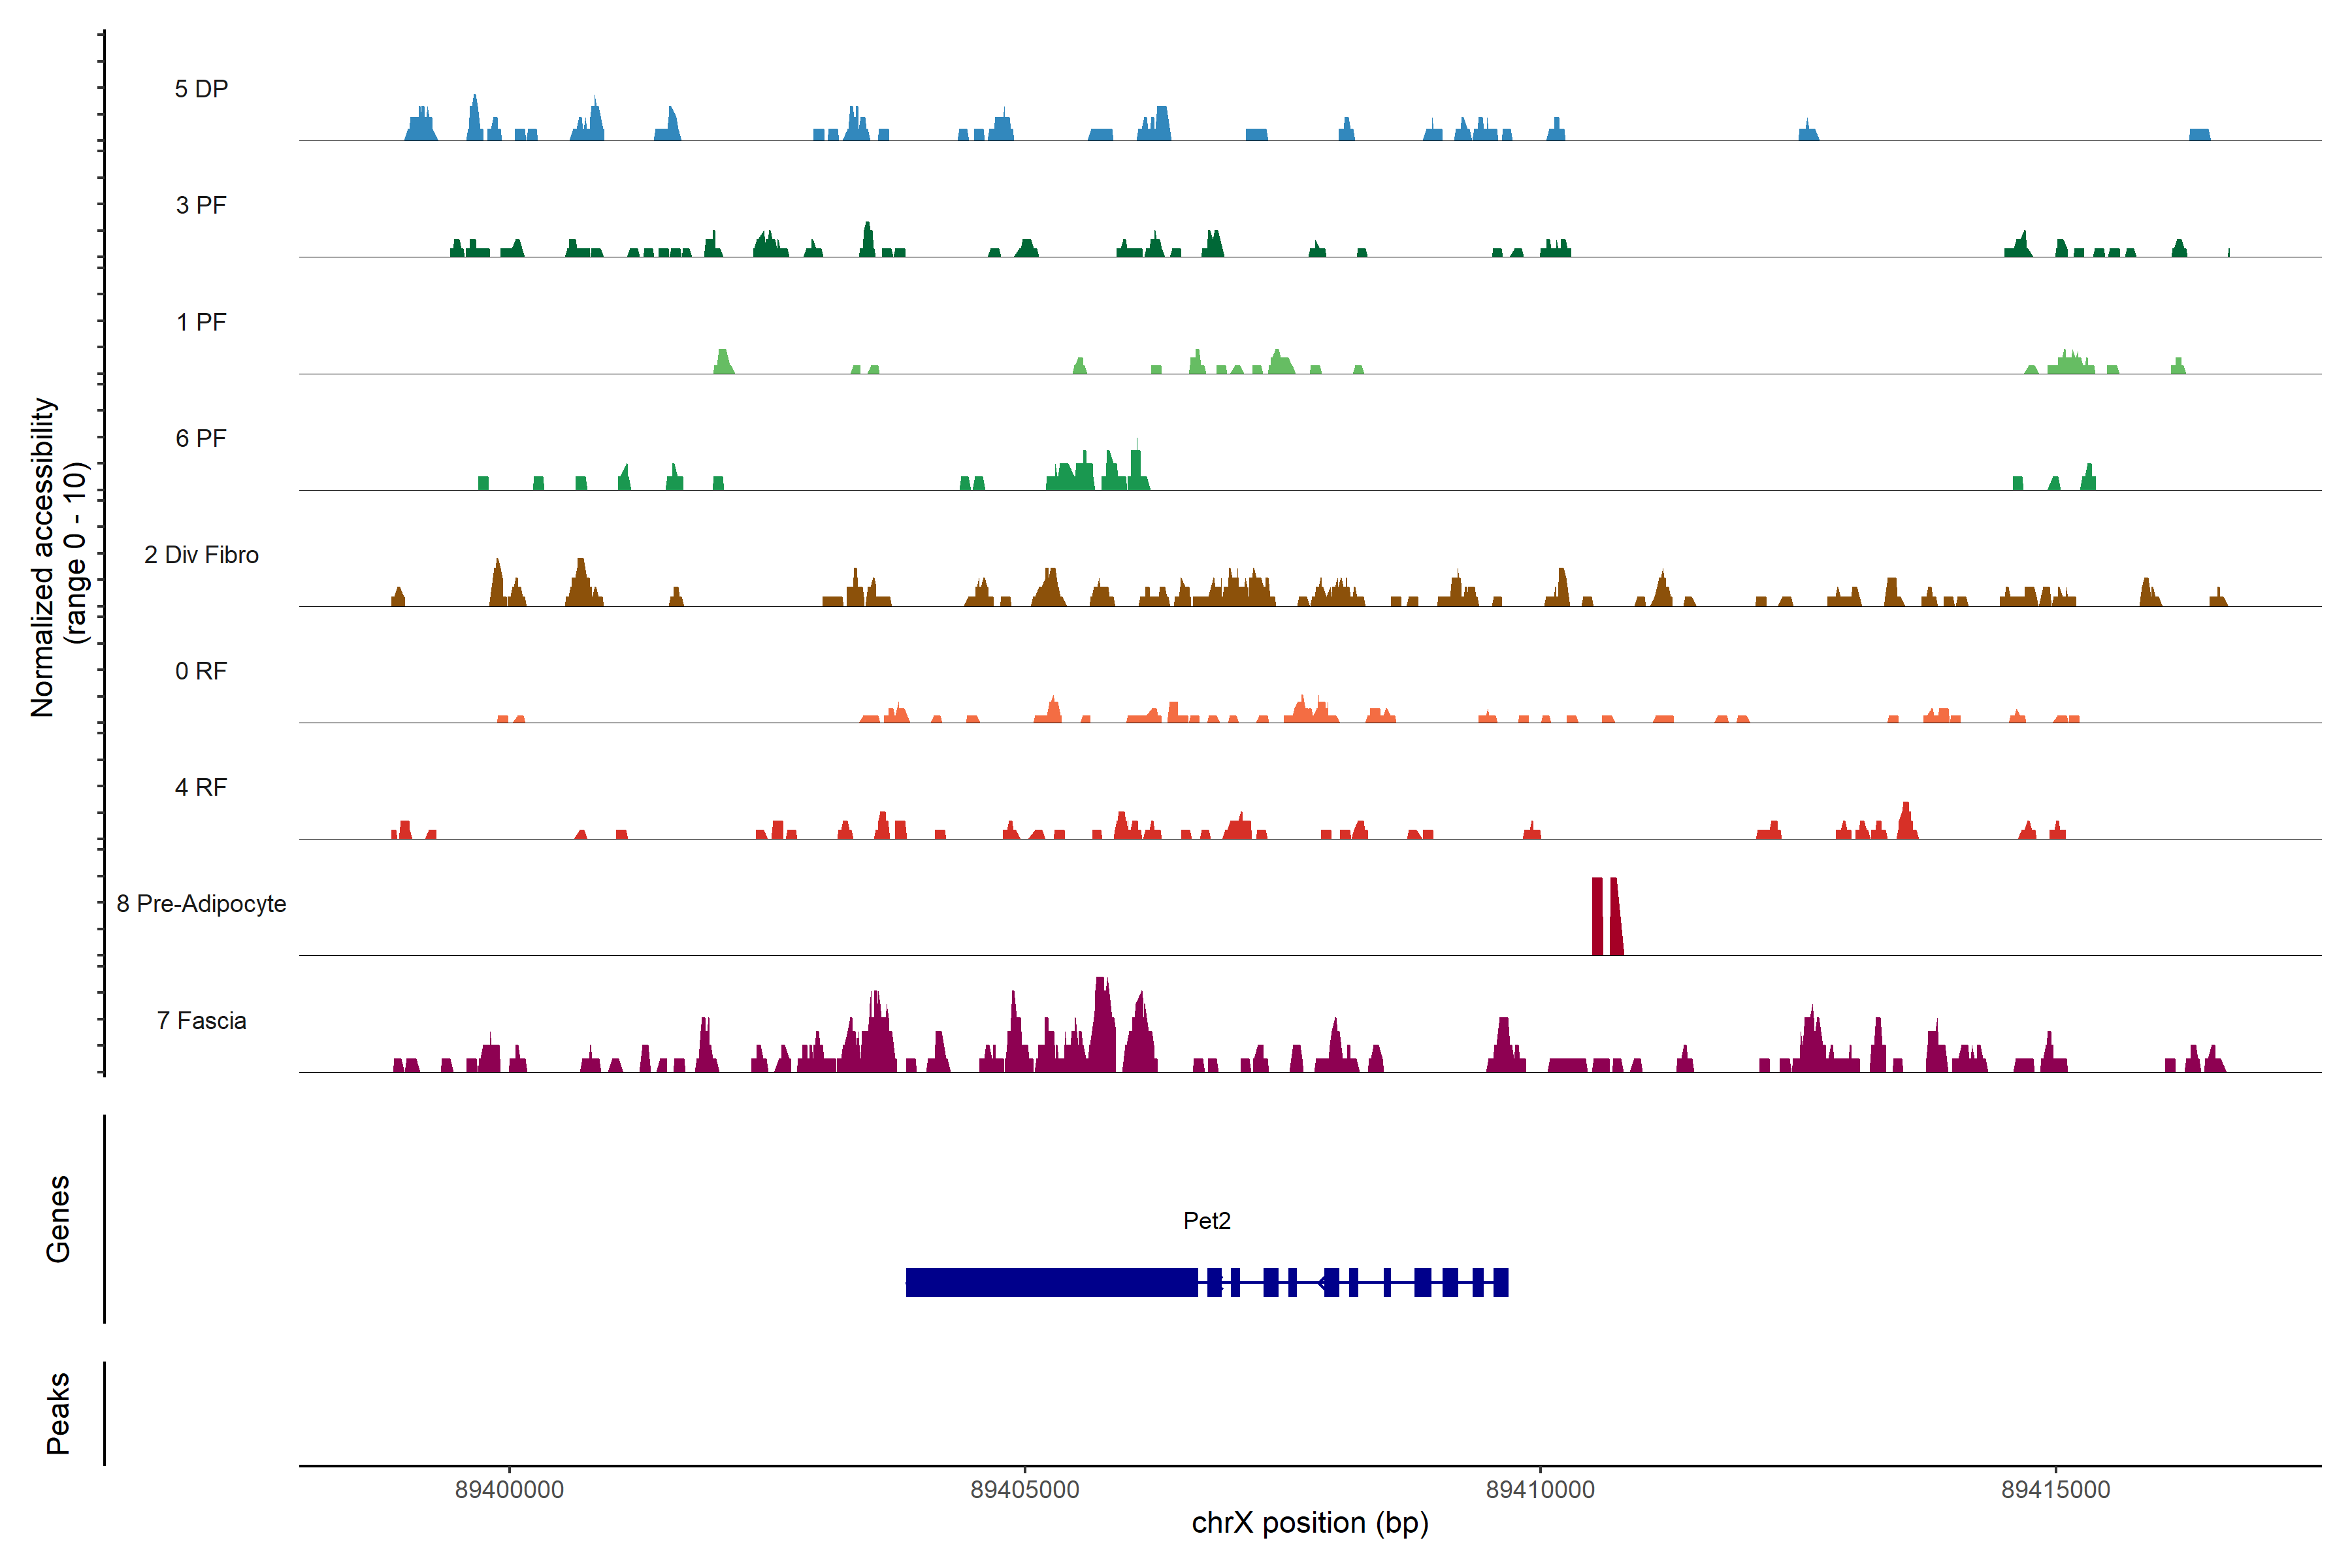2352x1568 pixels.
Task: Click the 0 RF track label
Action: point(201,671)
